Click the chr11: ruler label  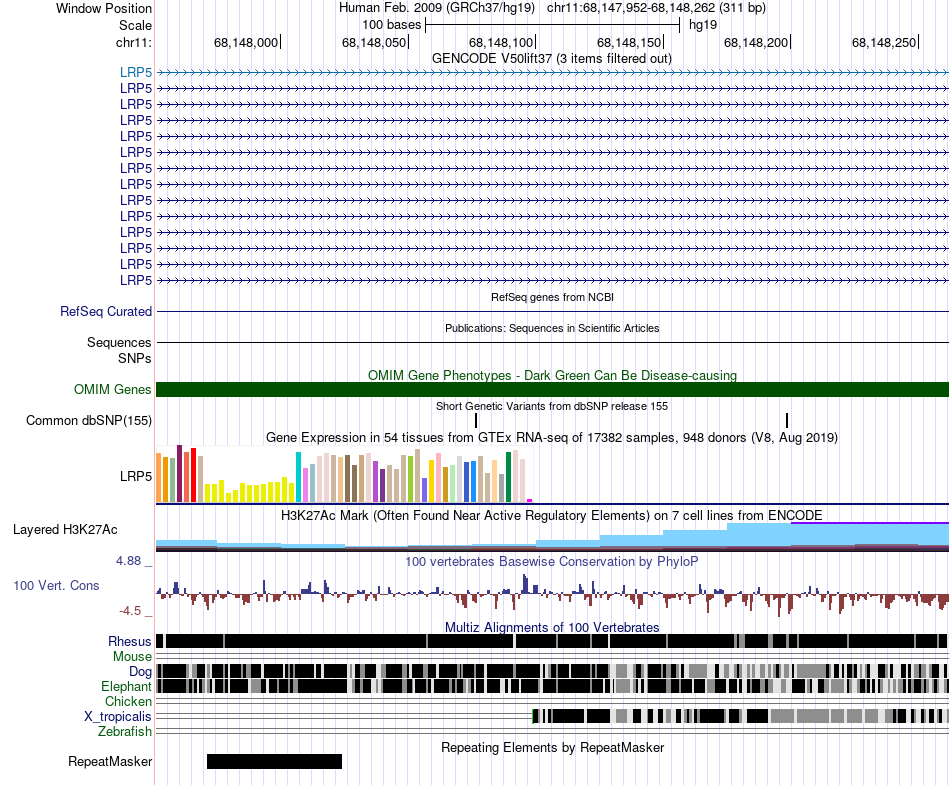pyautogui.click(x=133, y=42)
